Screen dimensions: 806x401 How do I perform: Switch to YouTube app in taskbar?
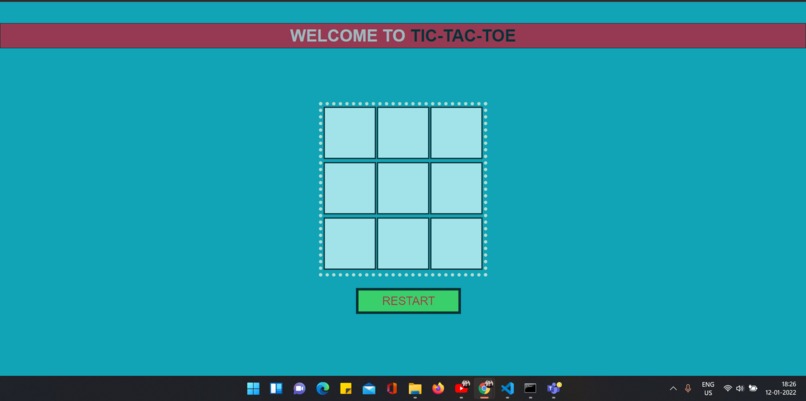click(462, 389)
